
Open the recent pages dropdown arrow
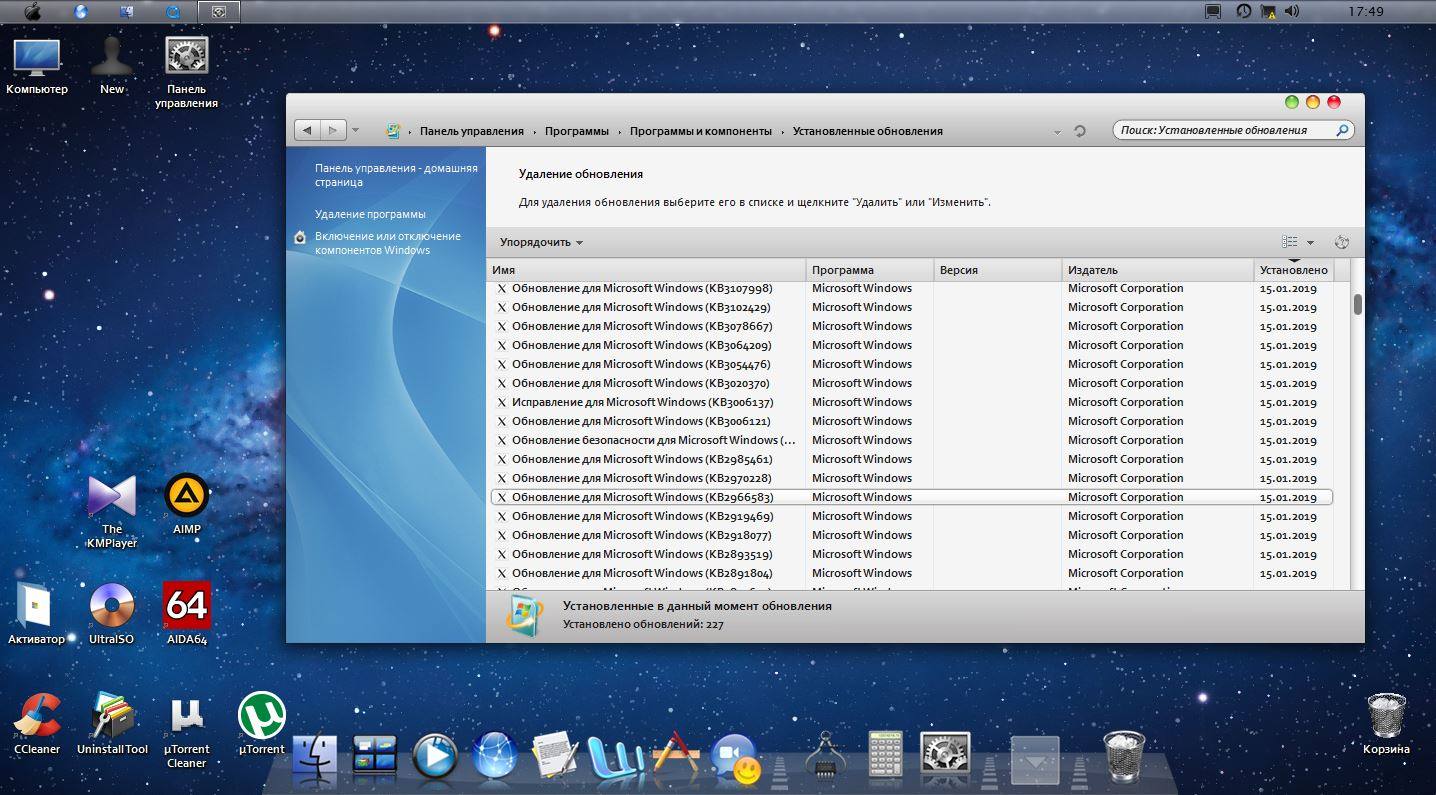355,131
